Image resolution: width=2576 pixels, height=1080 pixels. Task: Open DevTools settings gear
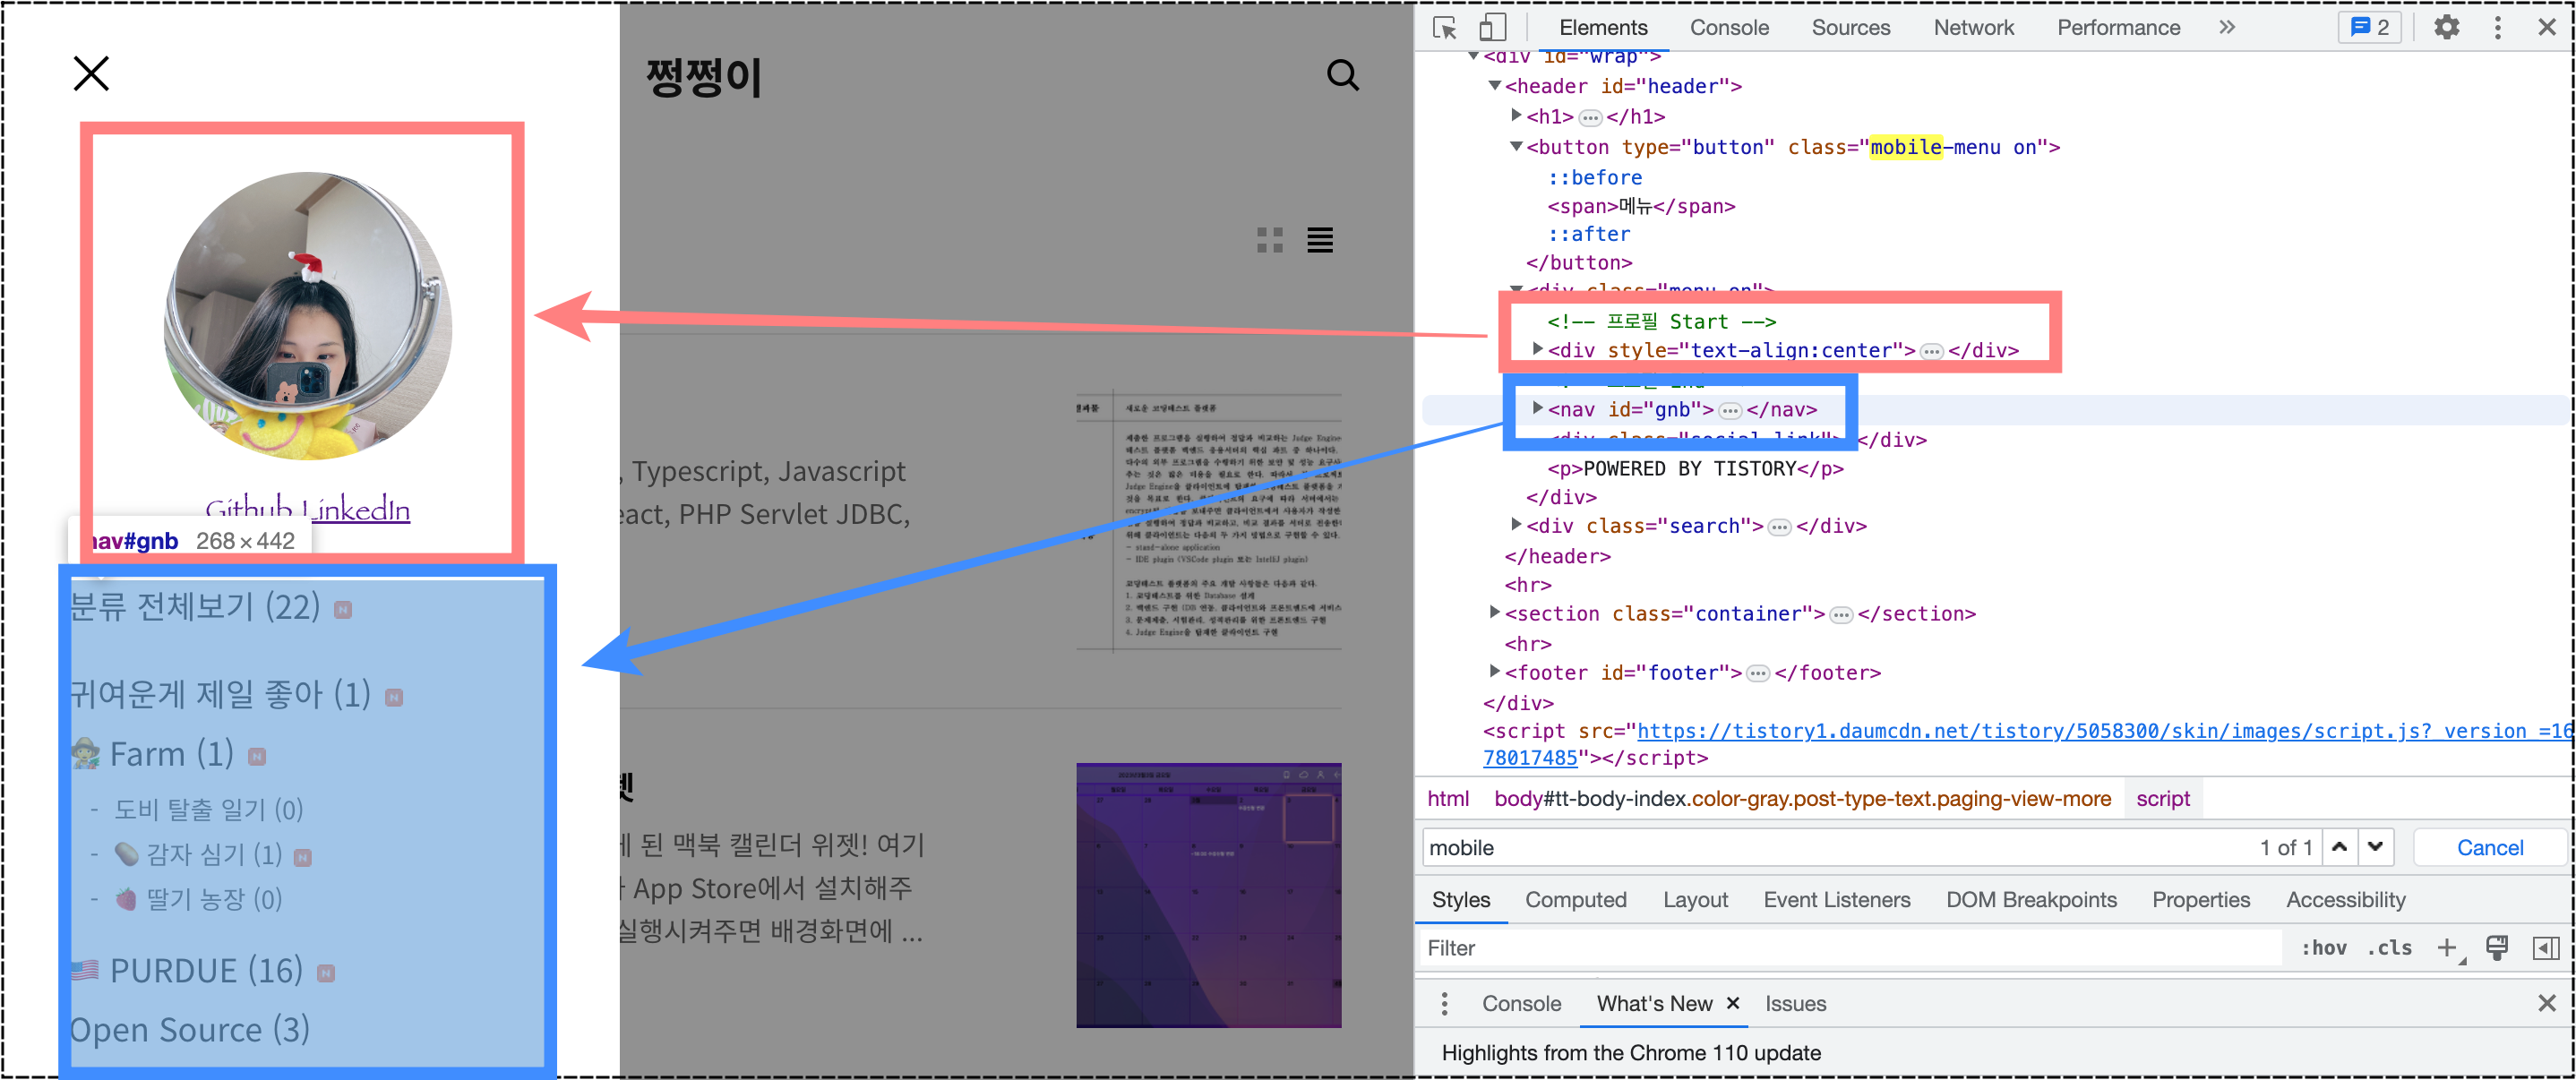coord(2446,27)
